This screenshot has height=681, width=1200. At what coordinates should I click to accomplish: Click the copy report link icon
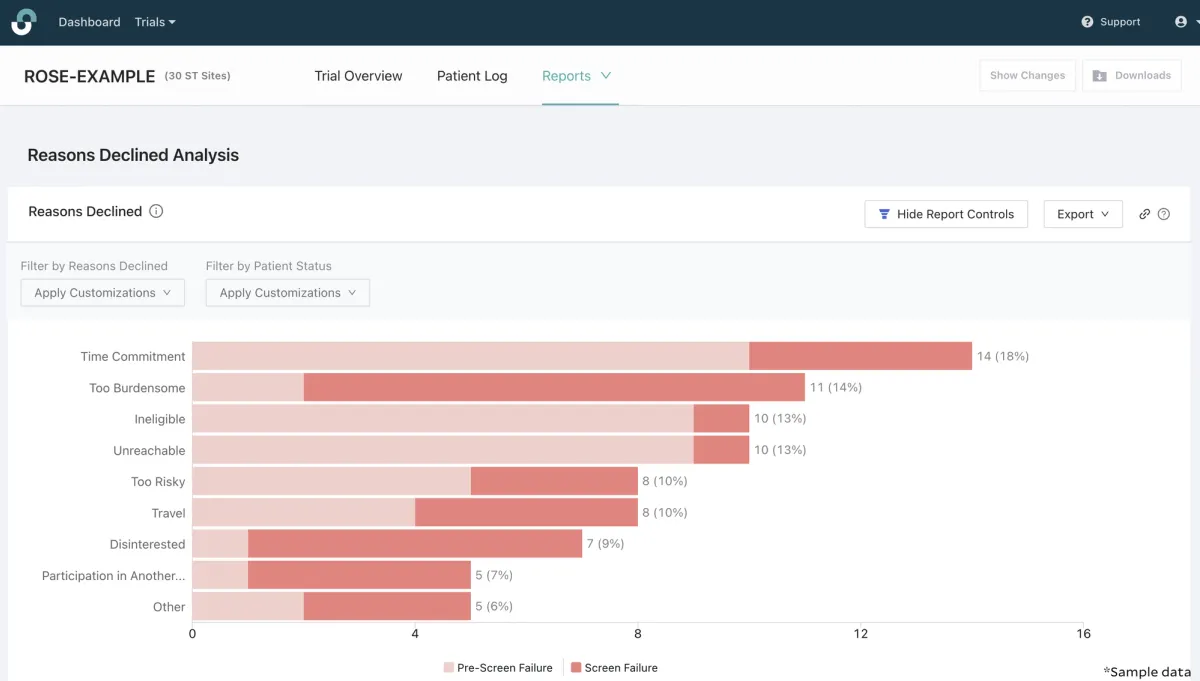[1144, 213]
